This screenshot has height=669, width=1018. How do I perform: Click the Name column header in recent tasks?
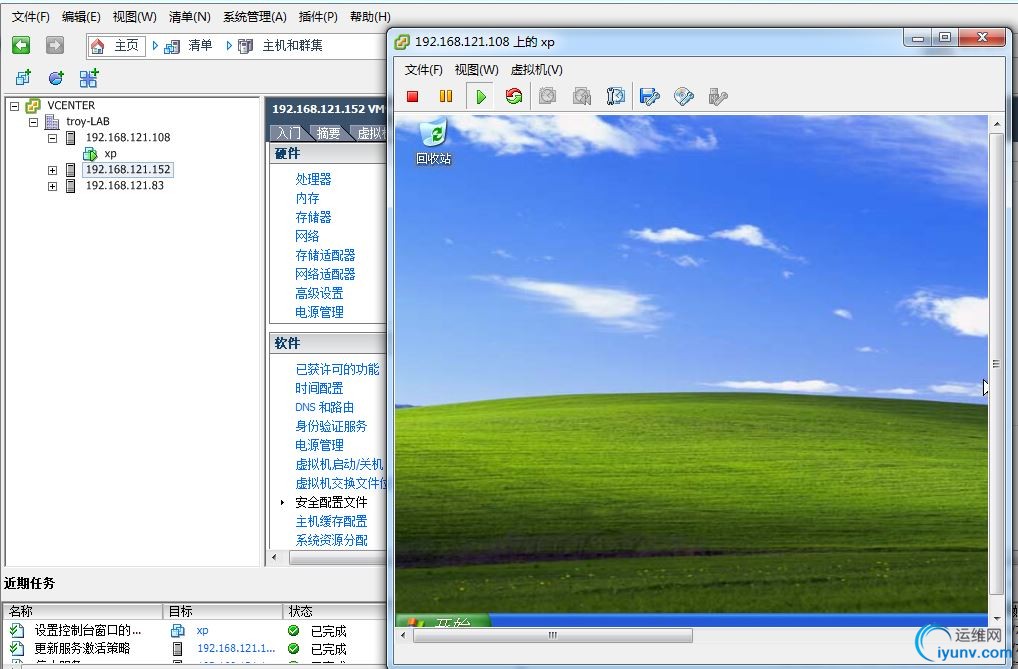[x=84, y=611]
